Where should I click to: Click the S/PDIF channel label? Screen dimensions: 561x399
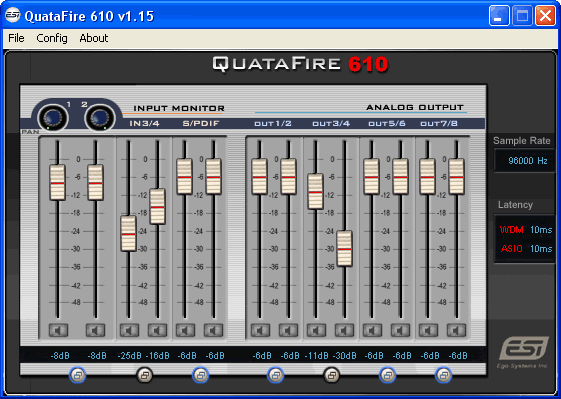pos(201,123)
